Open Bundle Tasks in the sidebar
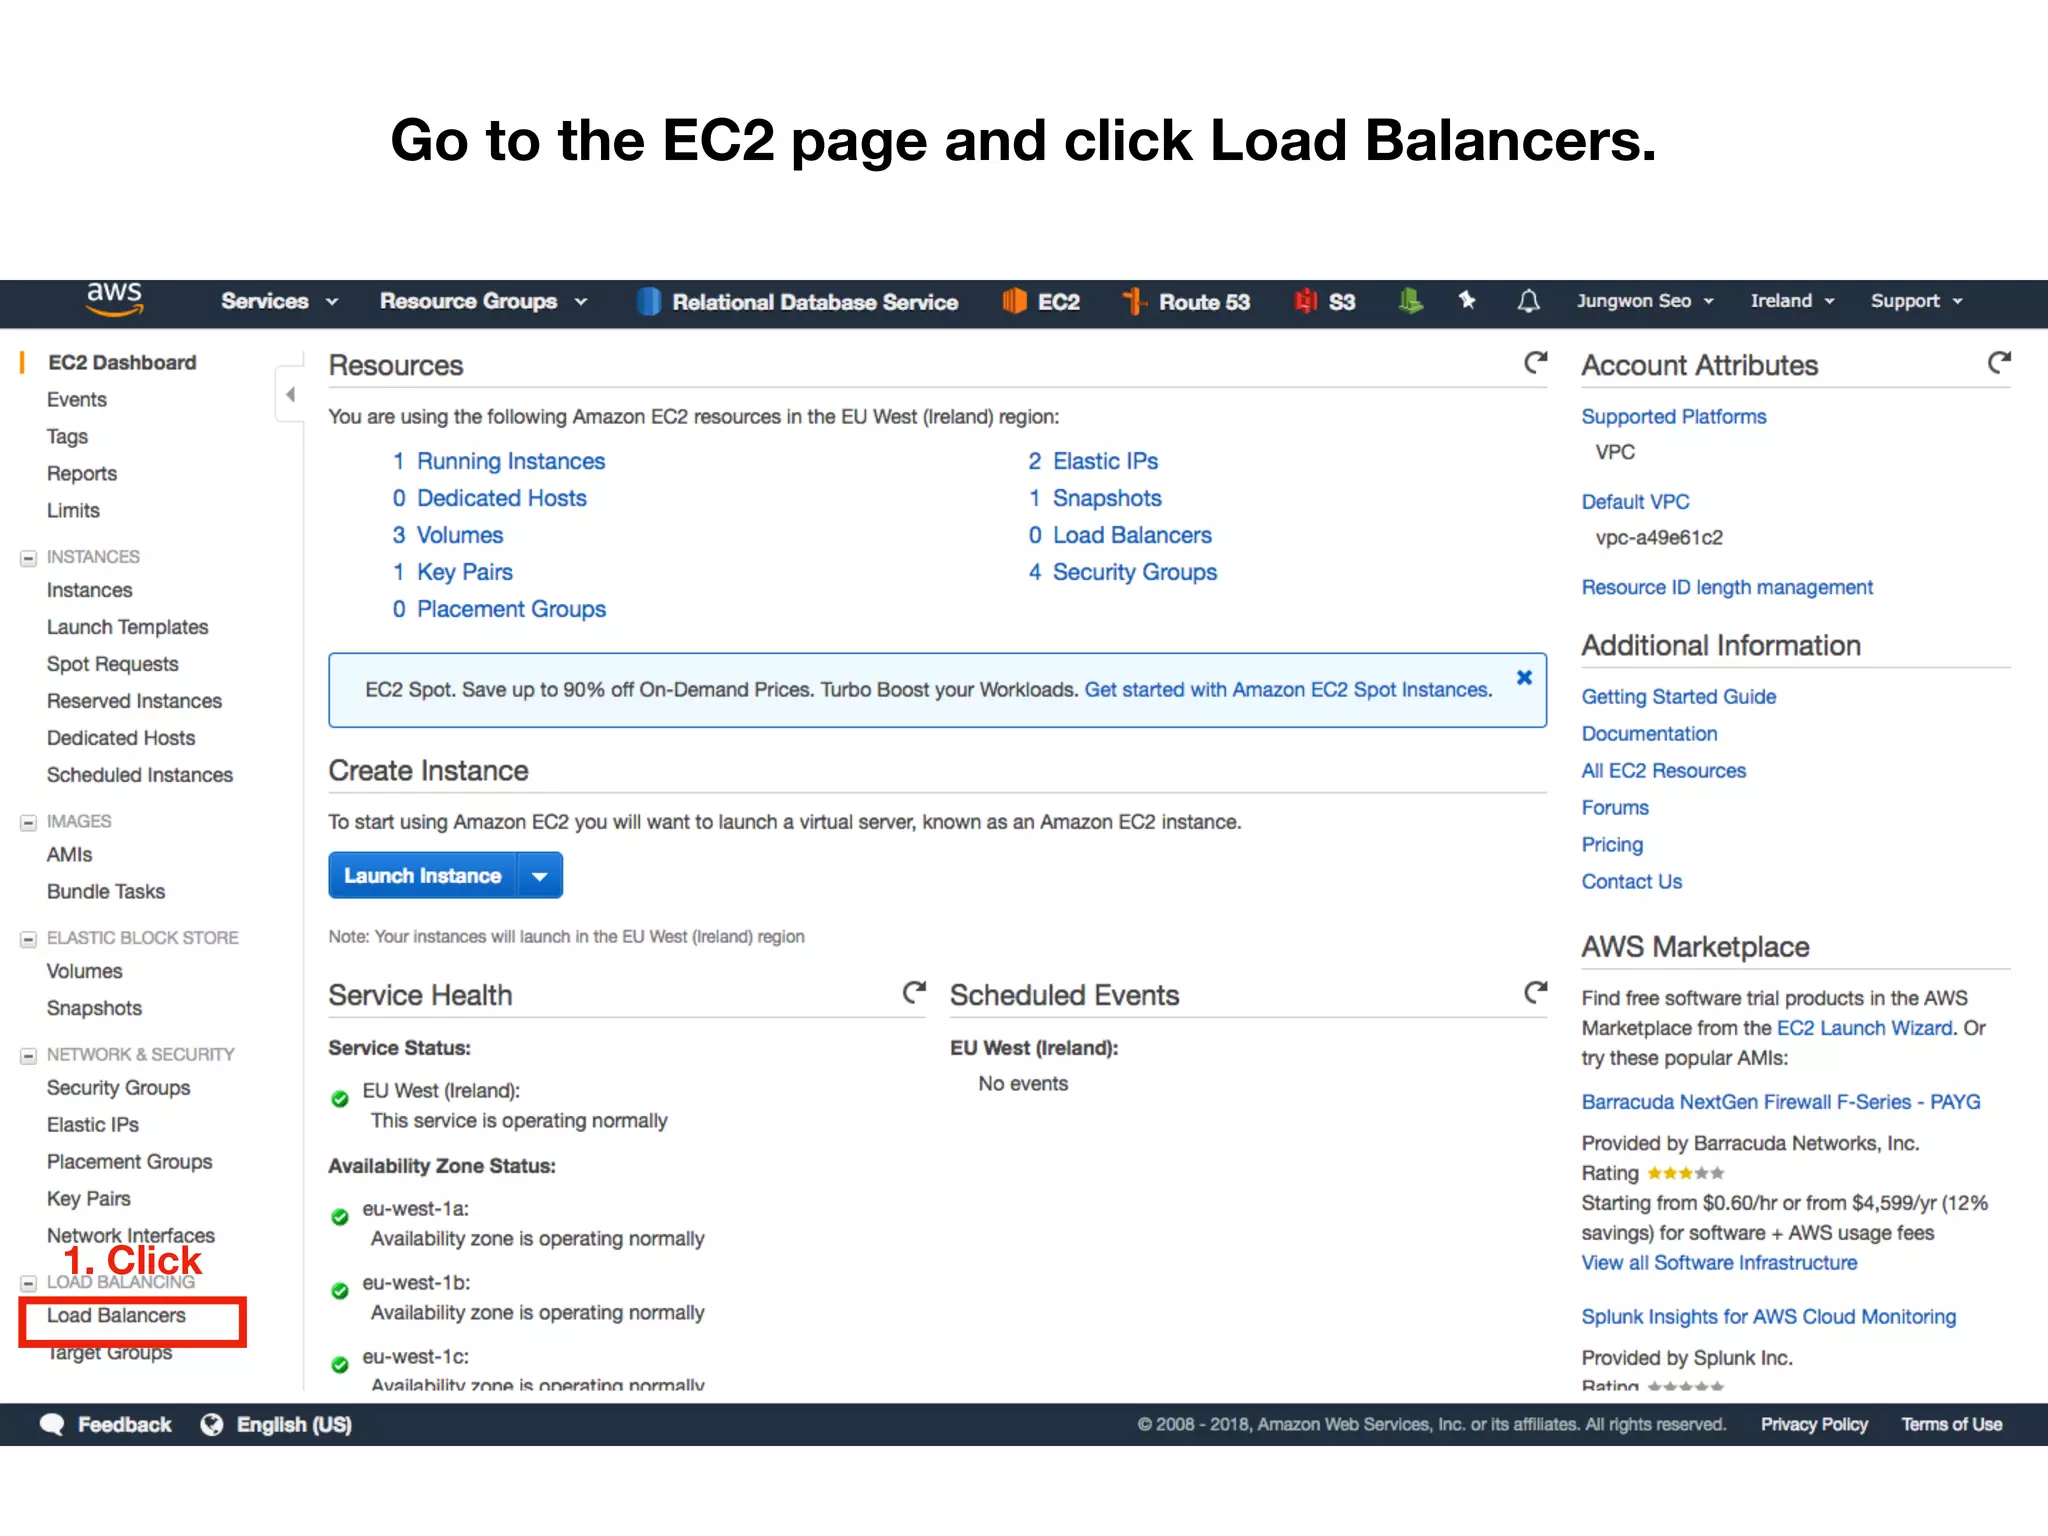 106,891
